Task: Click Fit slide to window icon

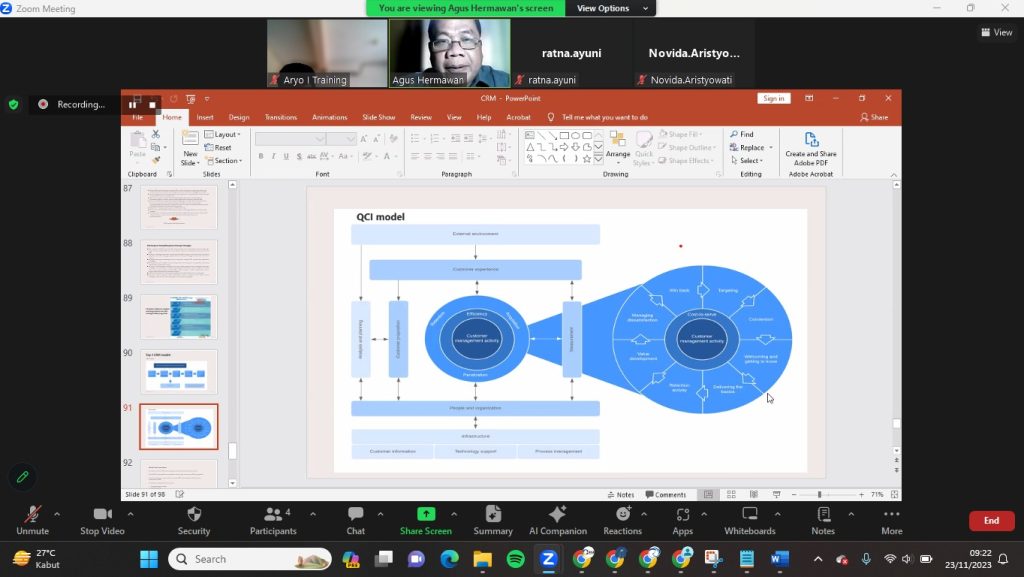Action: click(894, 495)
